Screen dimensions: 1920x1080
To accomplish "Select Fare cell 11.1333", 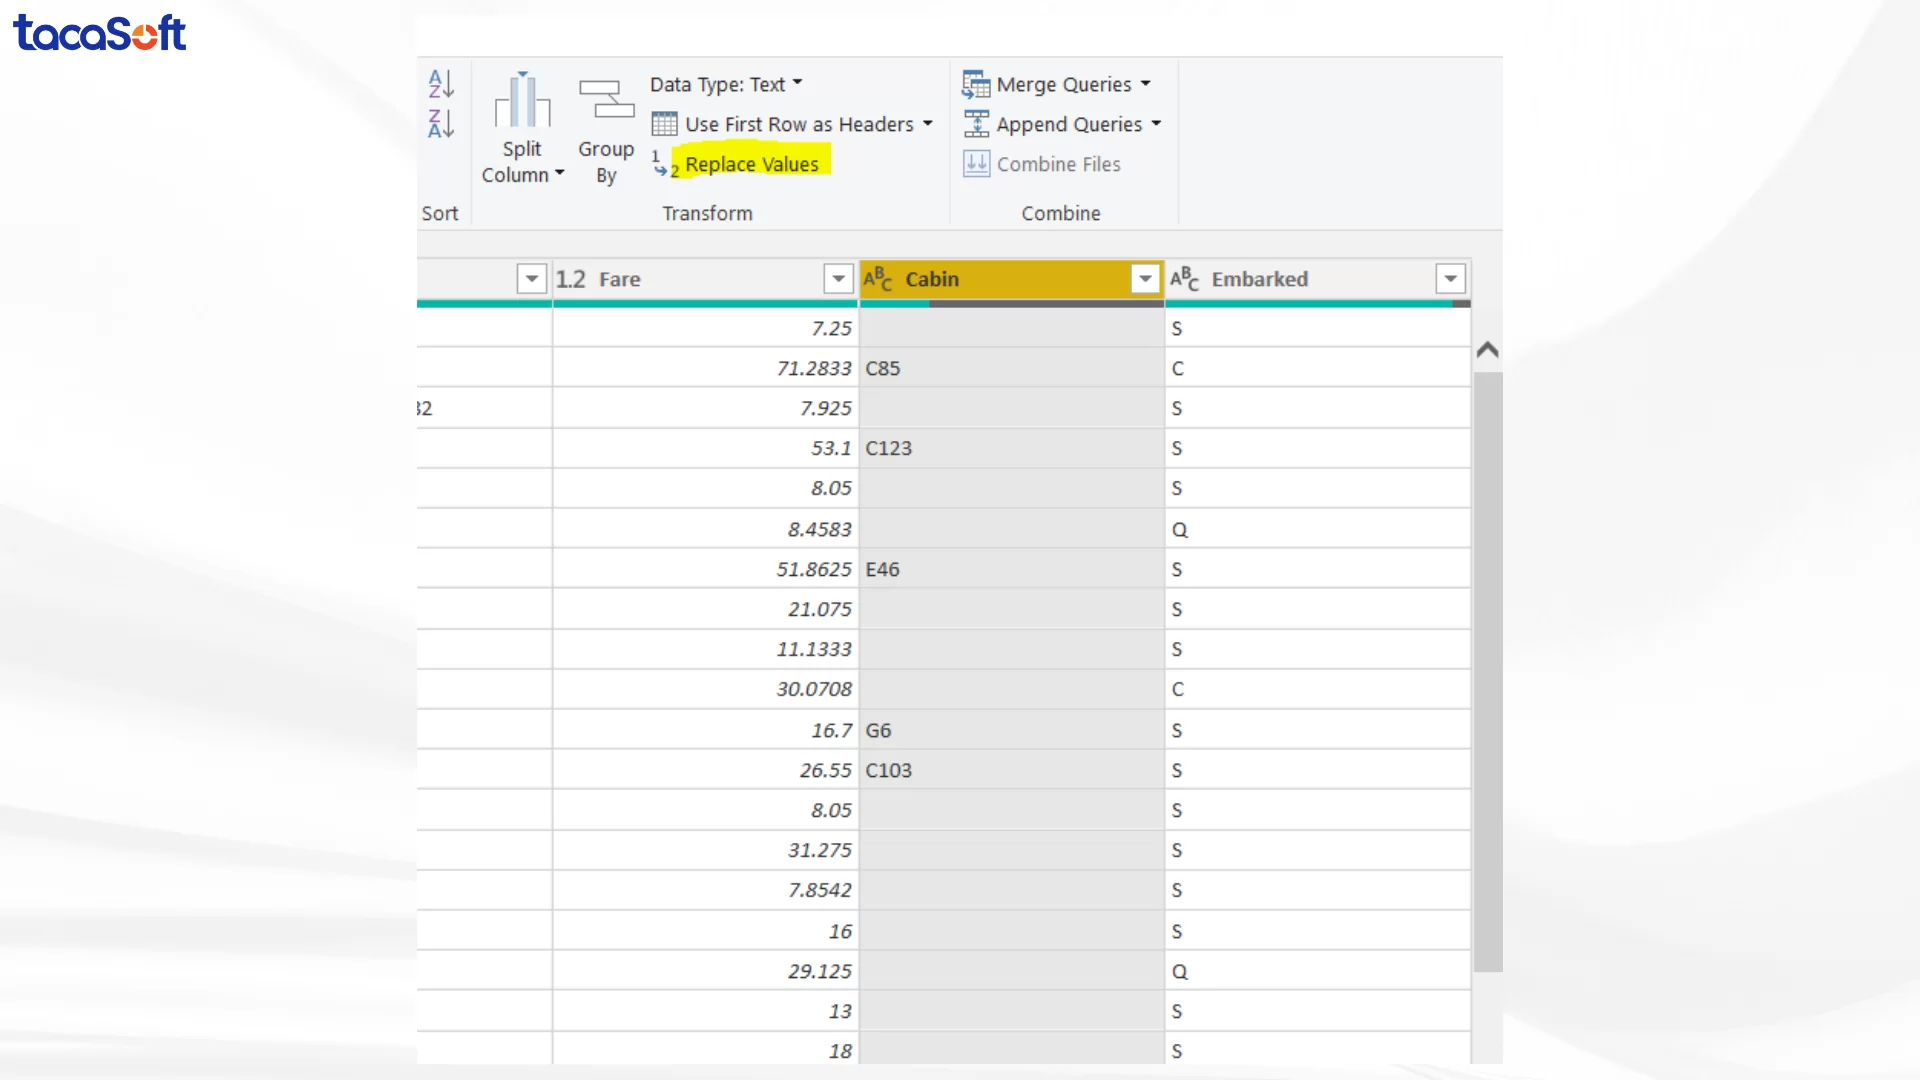I will point(705,649).
